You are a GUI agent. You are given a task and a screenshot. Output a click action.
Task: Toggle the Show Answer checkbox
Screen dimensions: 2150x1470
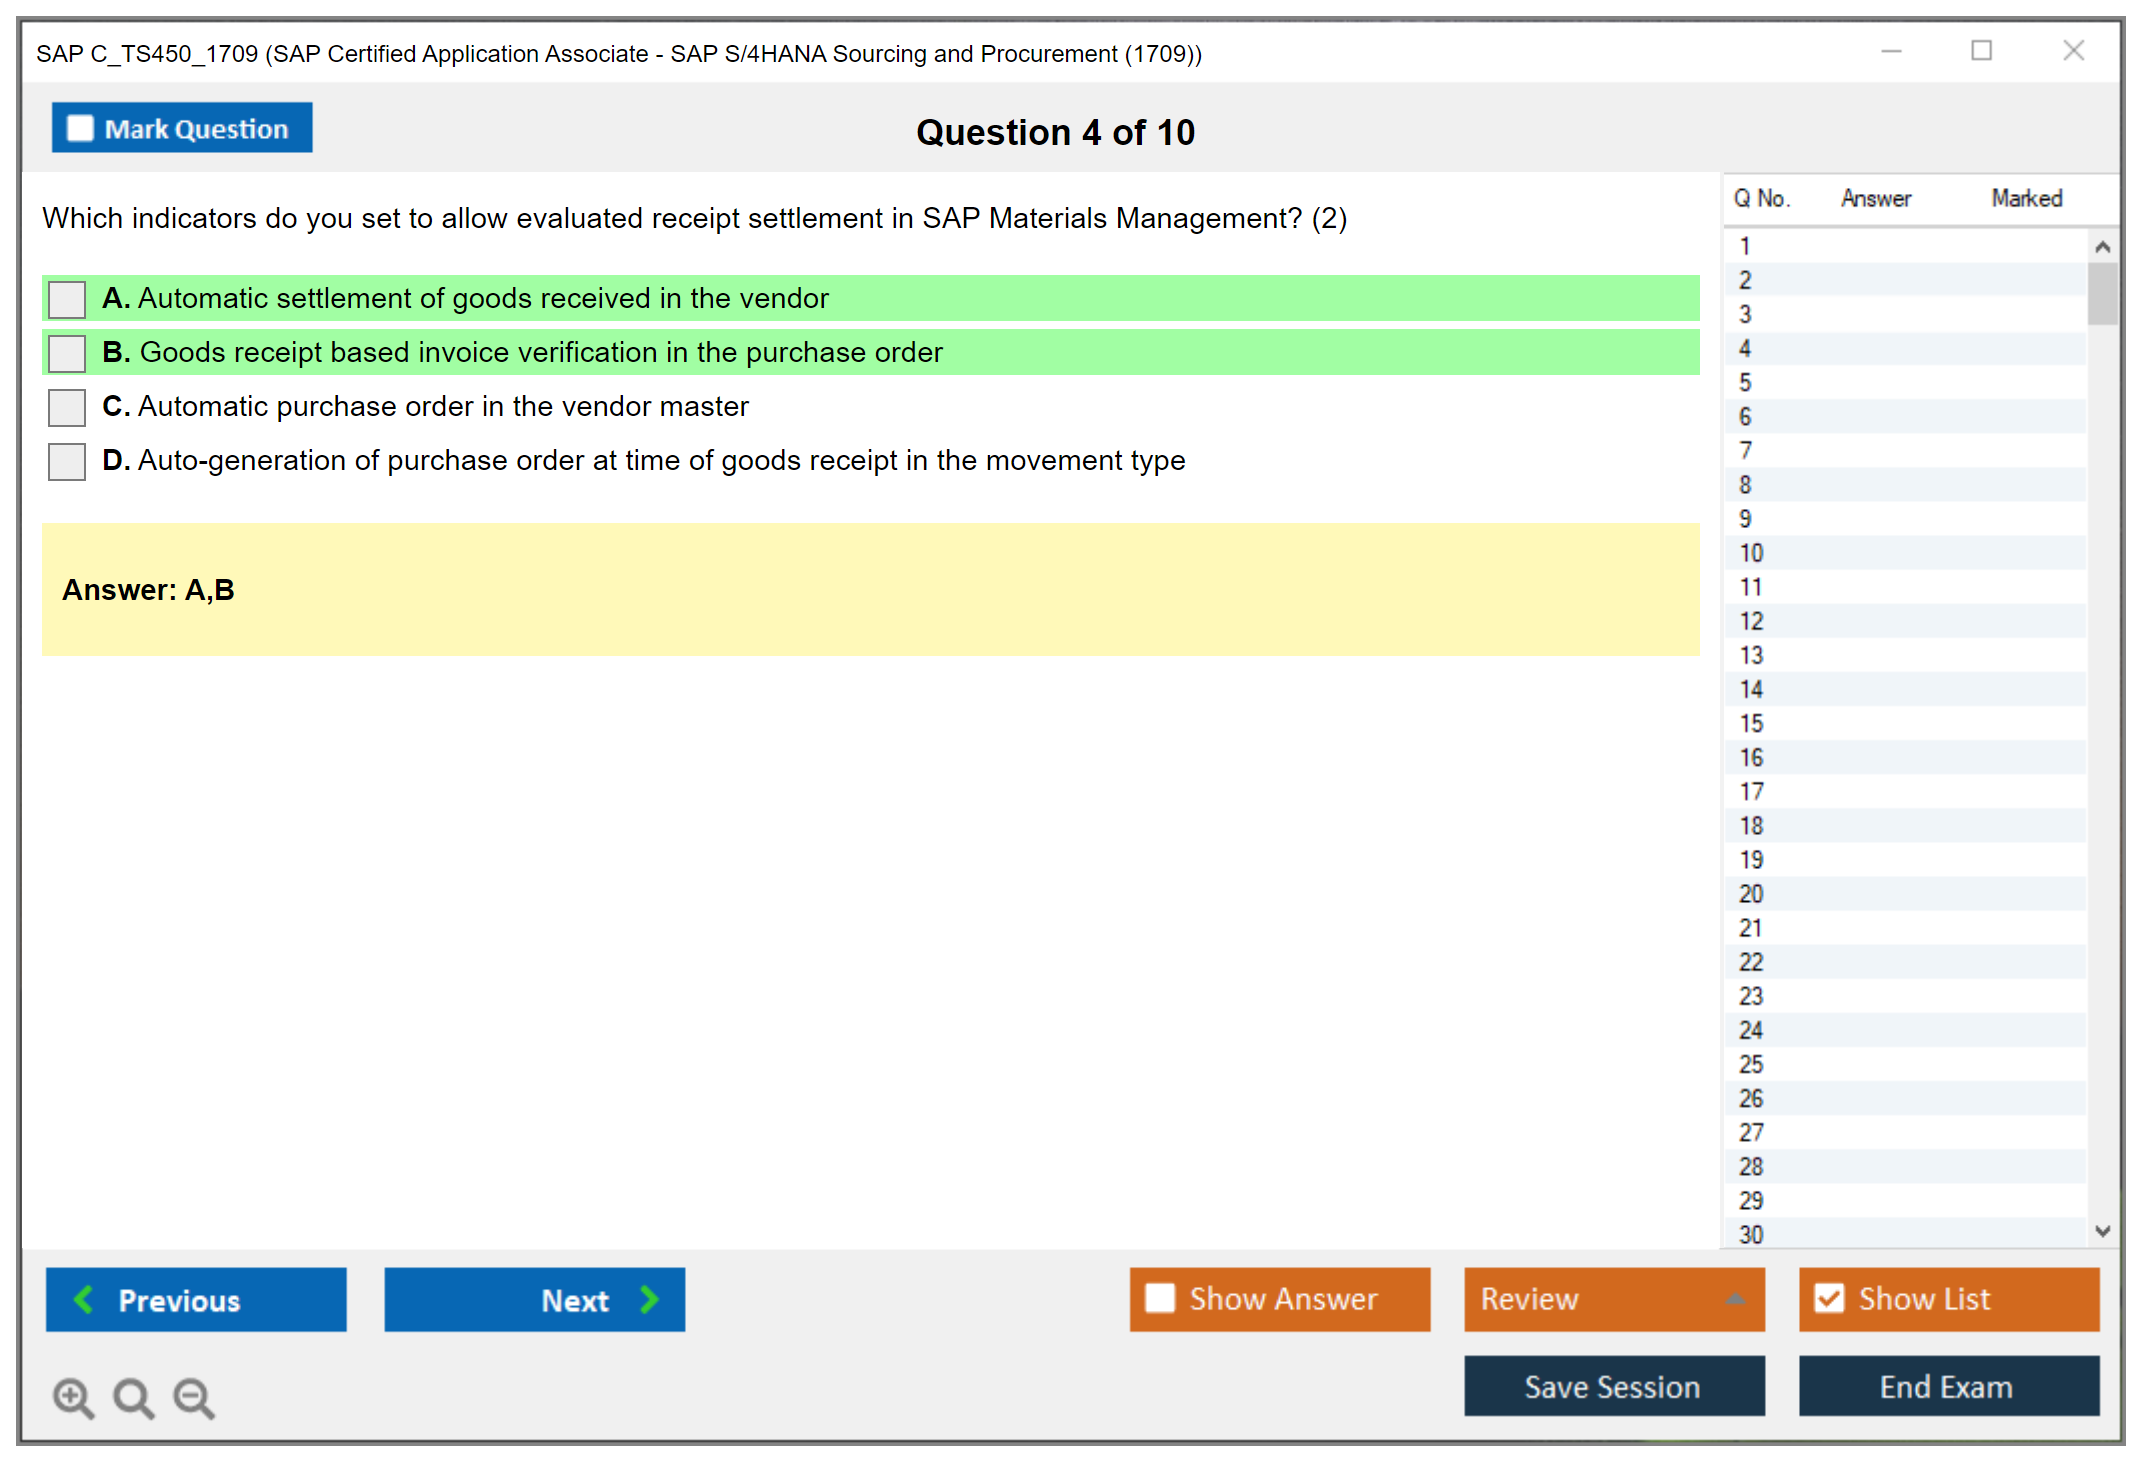point(1160,1298)
